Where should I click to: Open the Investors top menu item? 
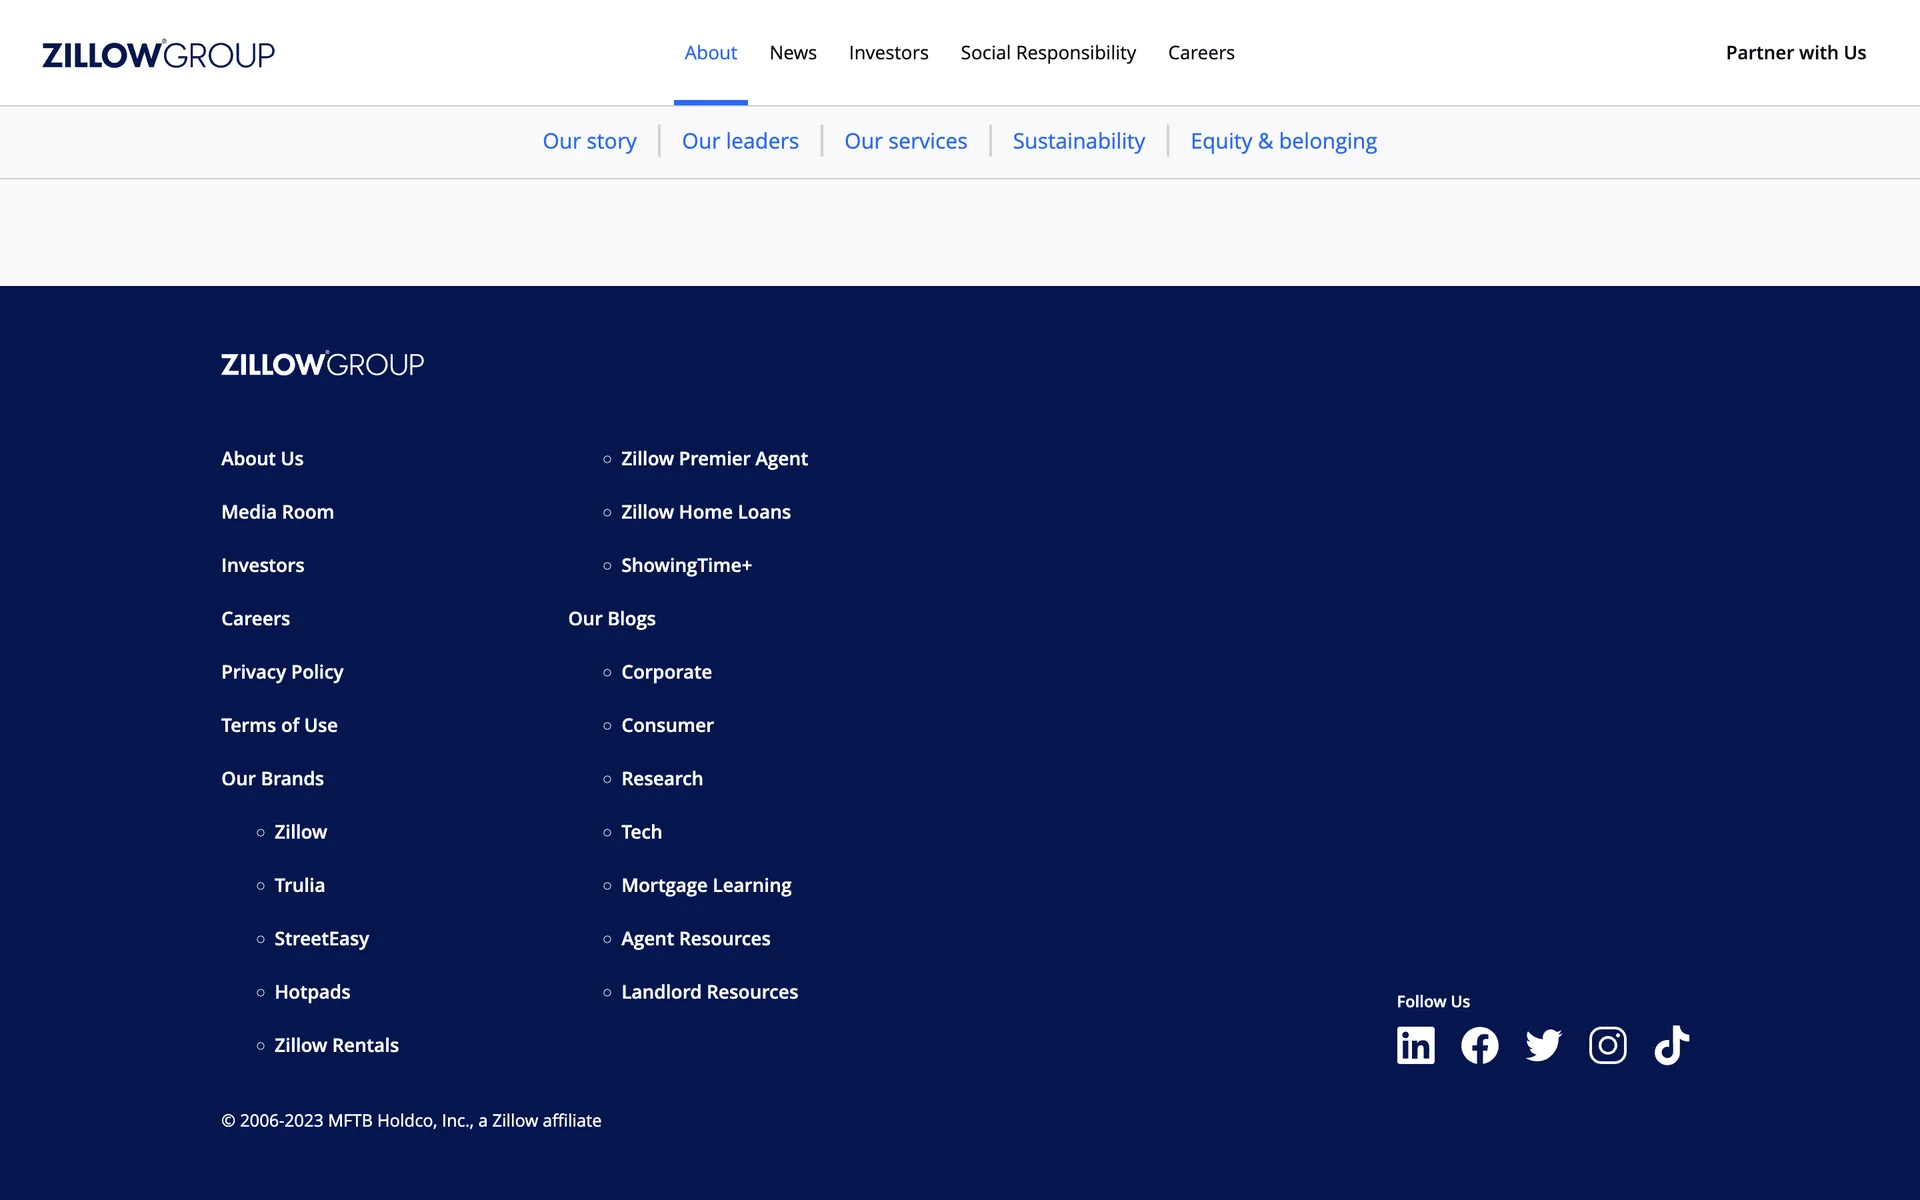[x=888, y=53]
